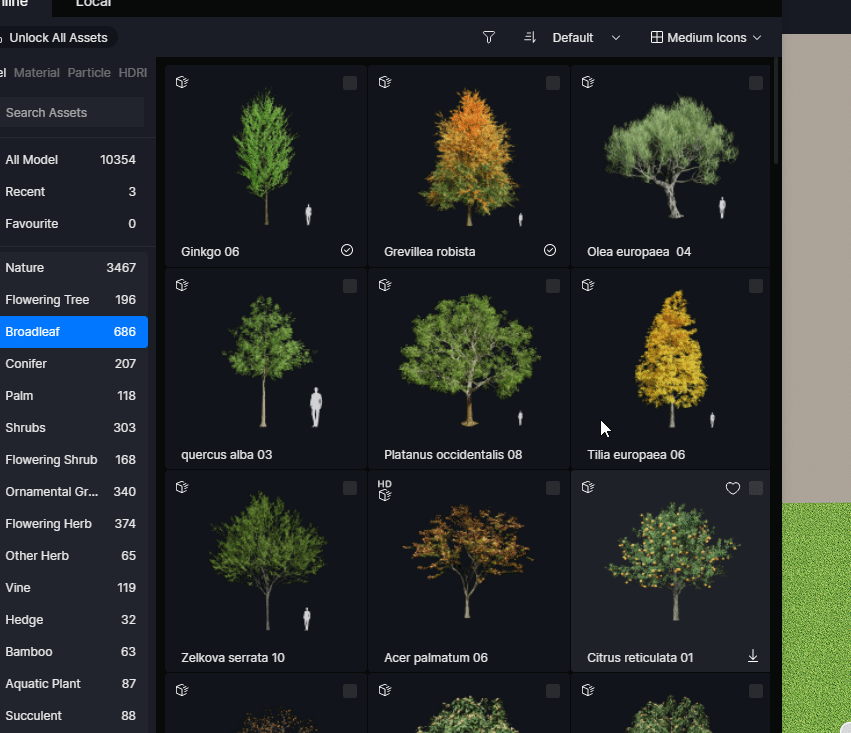Select the Grevillea robista checkbox
This screenshot has width=851, height=733.
coord(553,83)
